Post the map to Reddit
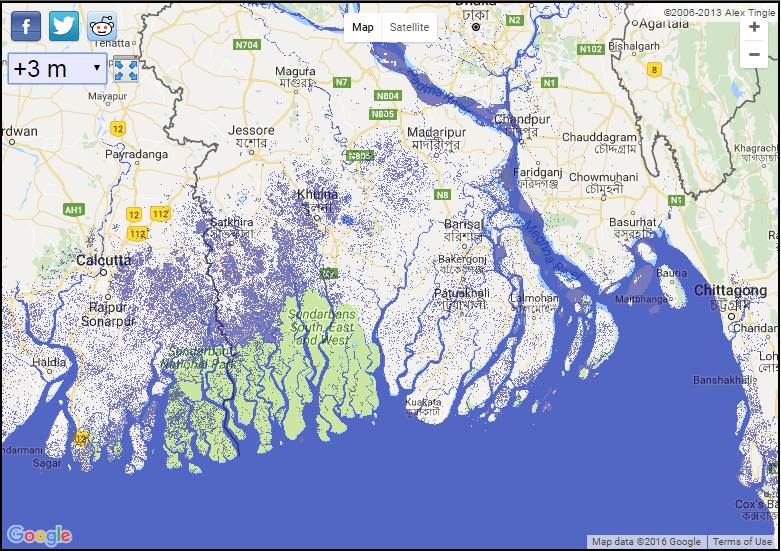This screenshot has height=551, width=781. [x=101, y=26]
